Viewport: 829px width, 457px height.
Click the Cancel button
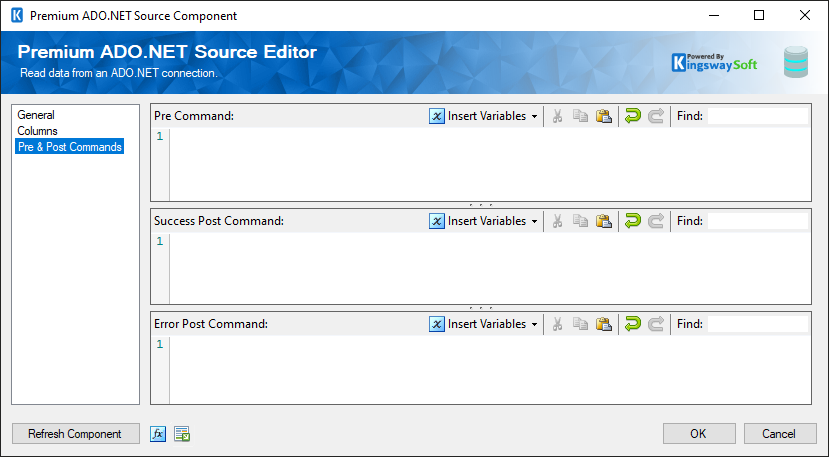[x=779, y=434]
